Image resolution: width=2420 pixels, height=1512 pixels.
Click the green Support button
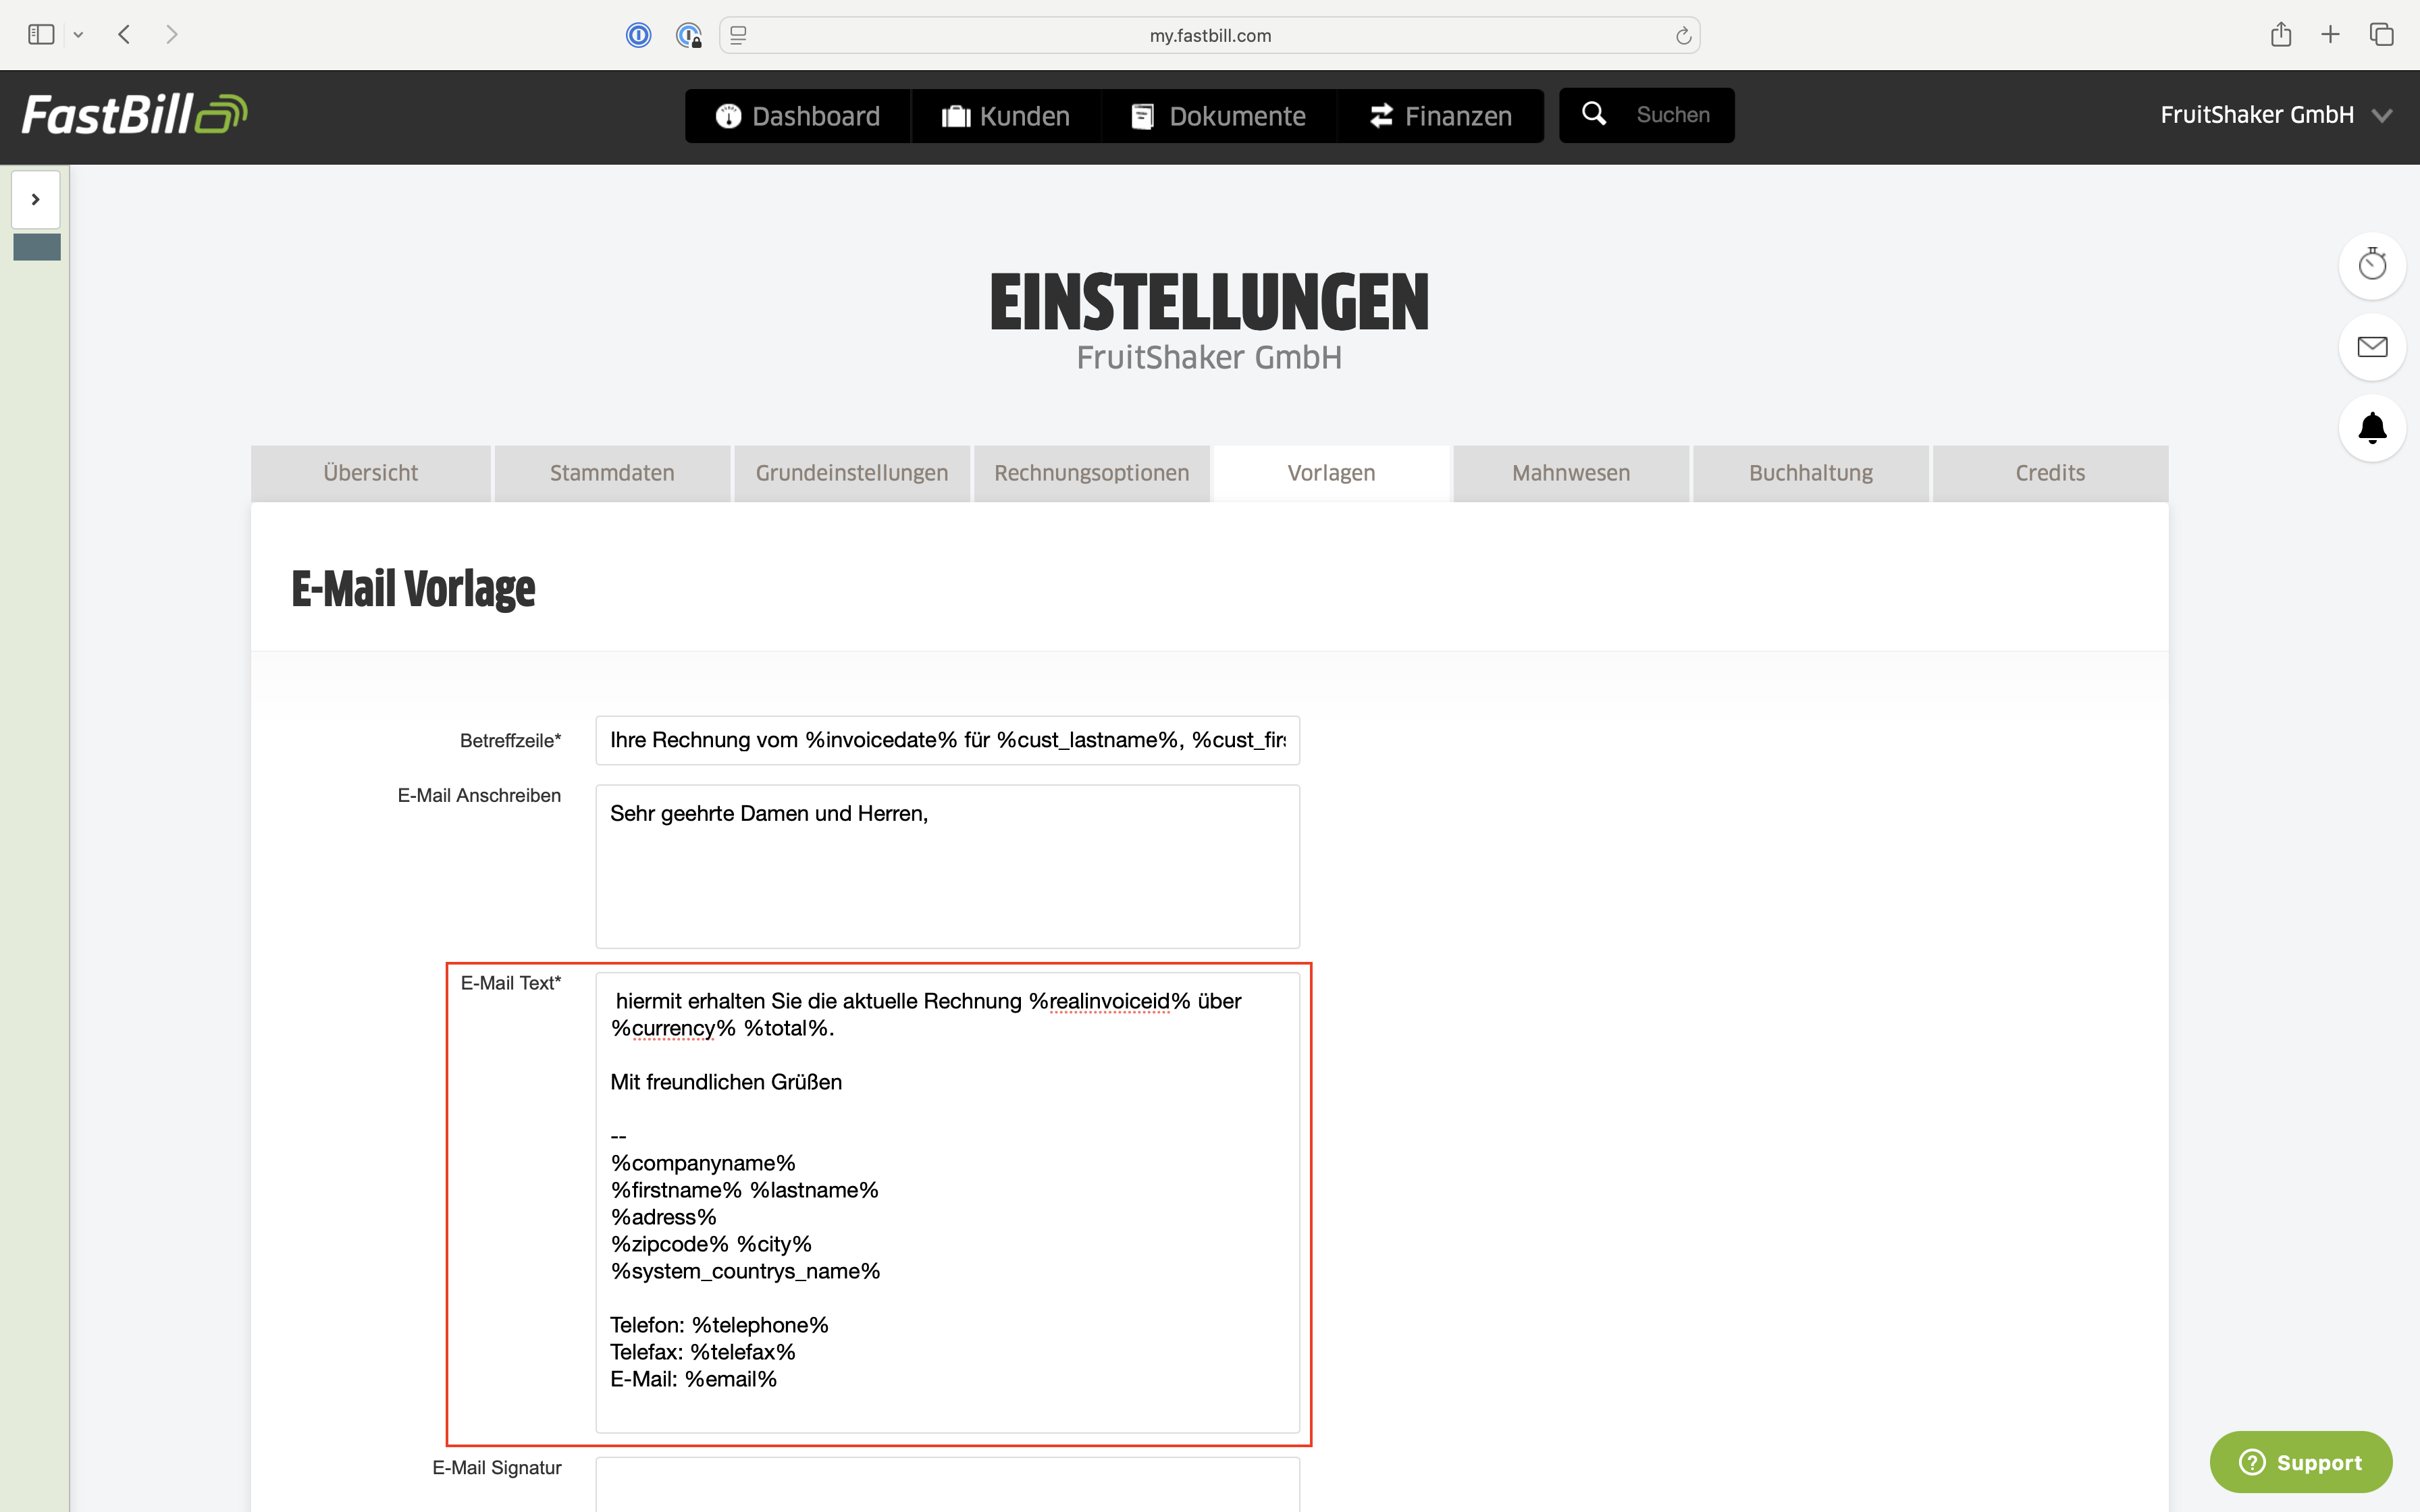2300,1462
